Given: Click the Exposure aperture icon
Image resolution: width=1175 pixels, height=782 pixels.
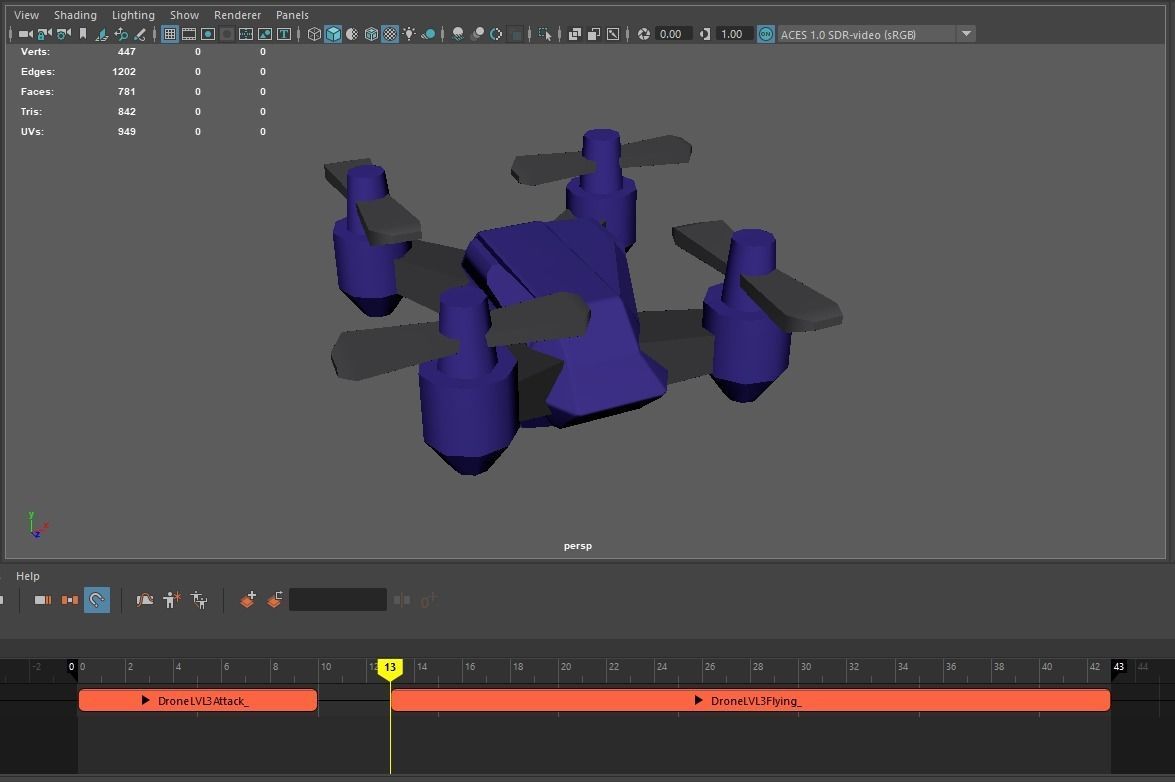Looking at the screenshot, I should point(644,34).
